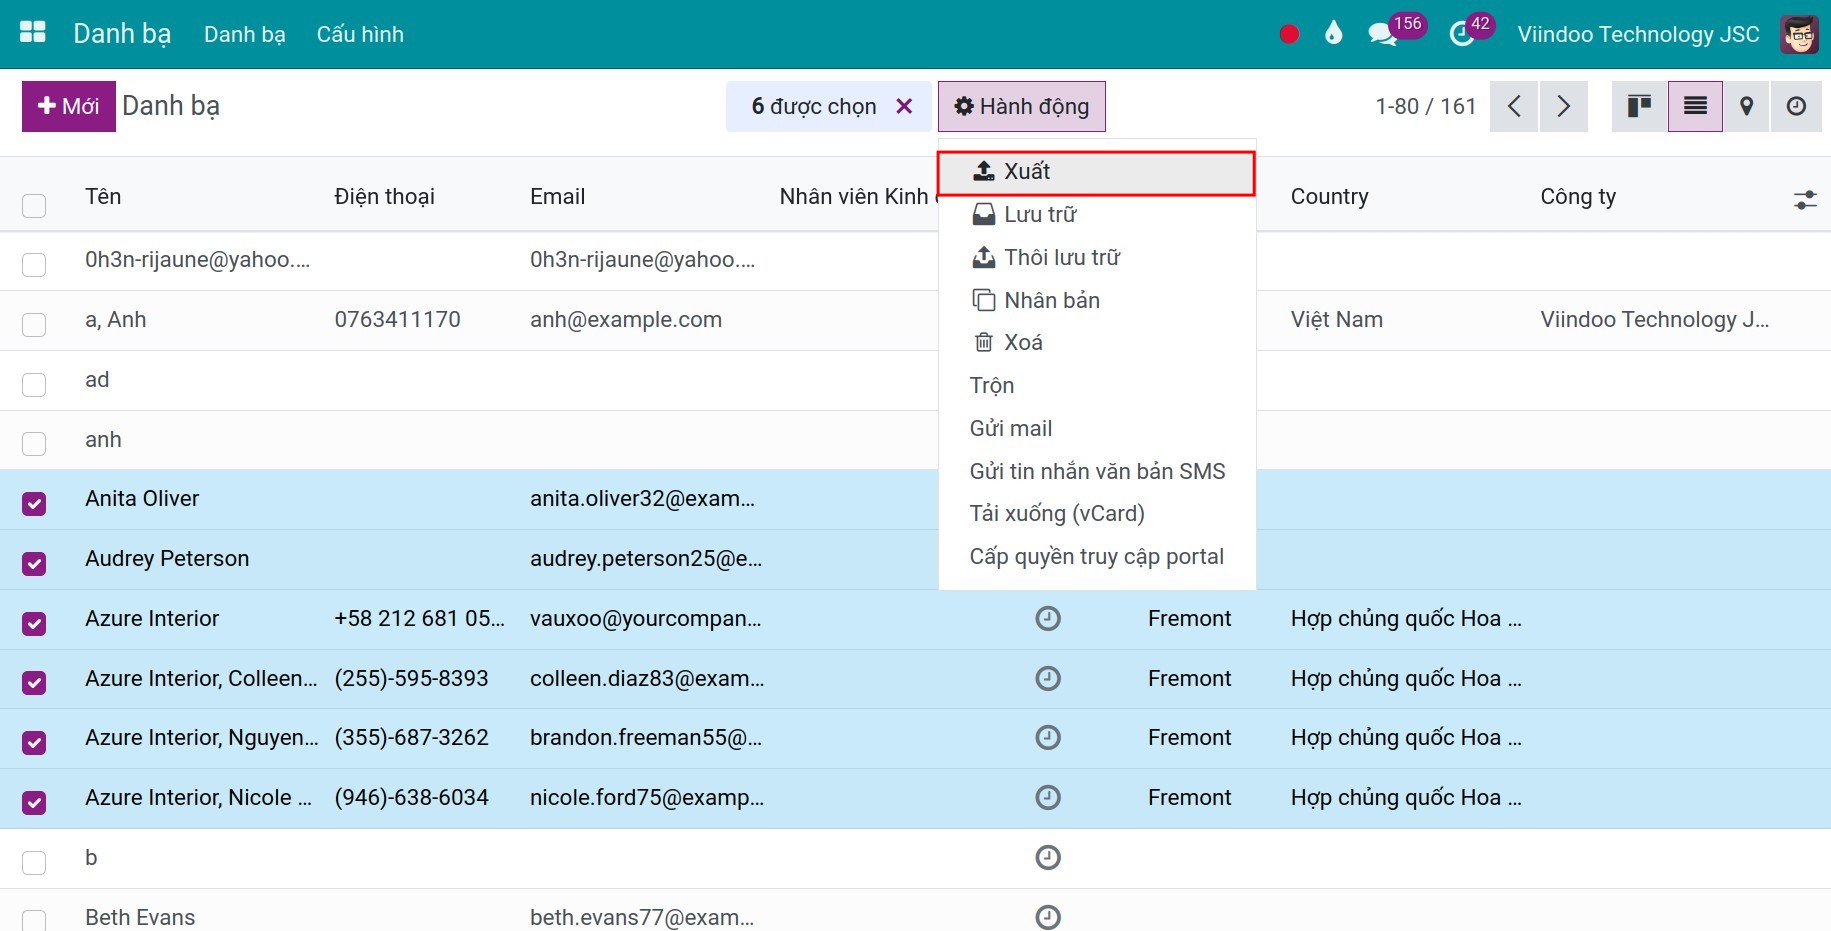Go to previous page of contacts
This screenshot has width=1831, height=931.
[1514, 106]
